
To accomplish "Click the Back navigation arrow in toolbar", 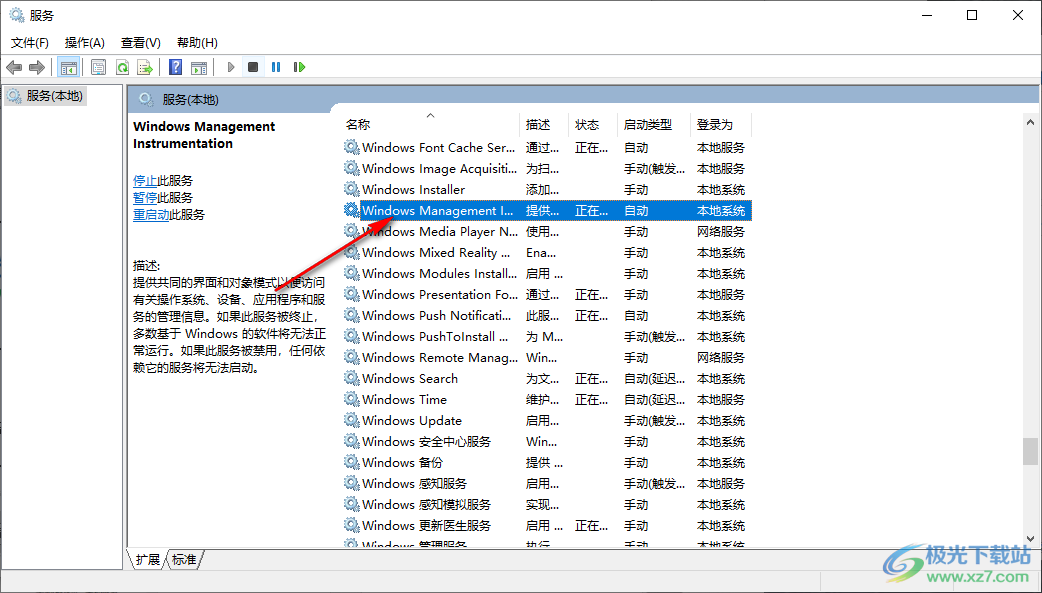I will (14, 67).
